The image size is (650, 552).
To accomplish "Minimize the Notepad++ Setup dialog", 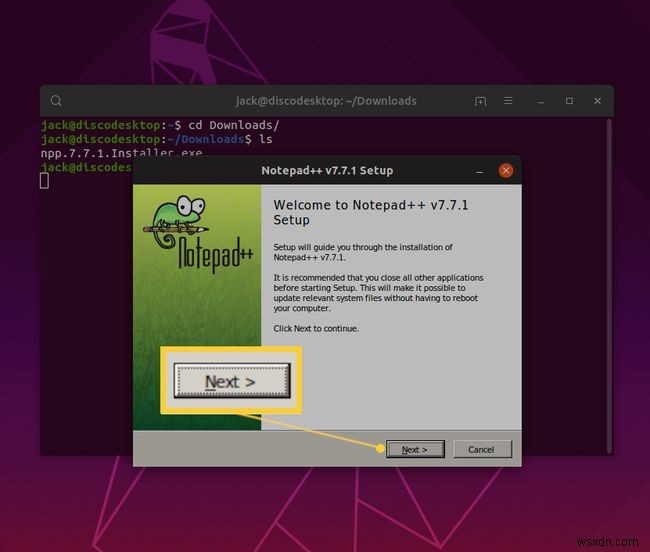I will pos(480,171).
